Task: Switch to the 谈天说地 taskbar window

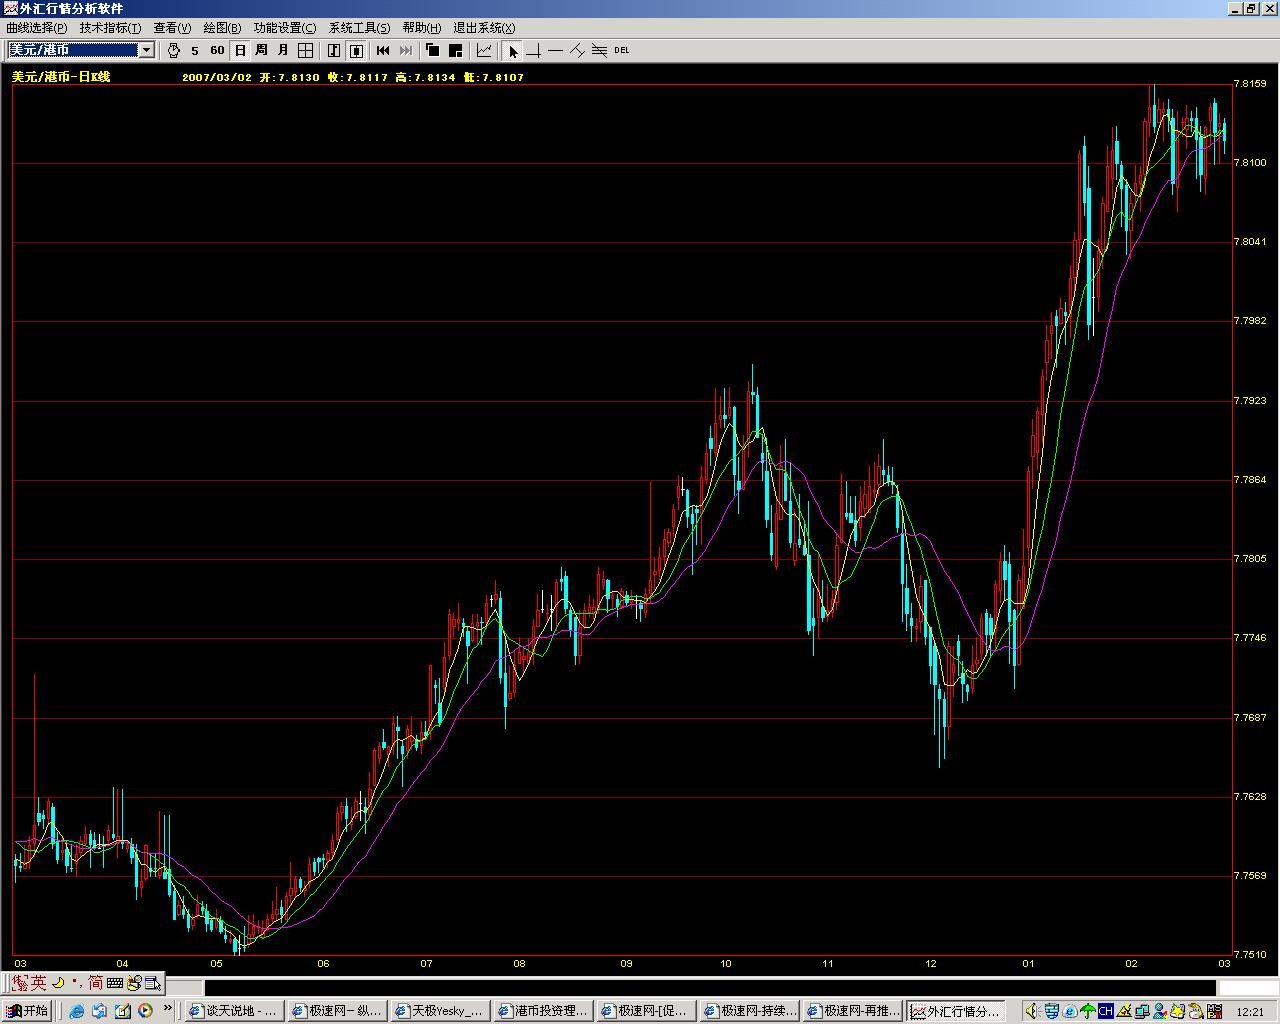Action: [x=234, y=1011]
